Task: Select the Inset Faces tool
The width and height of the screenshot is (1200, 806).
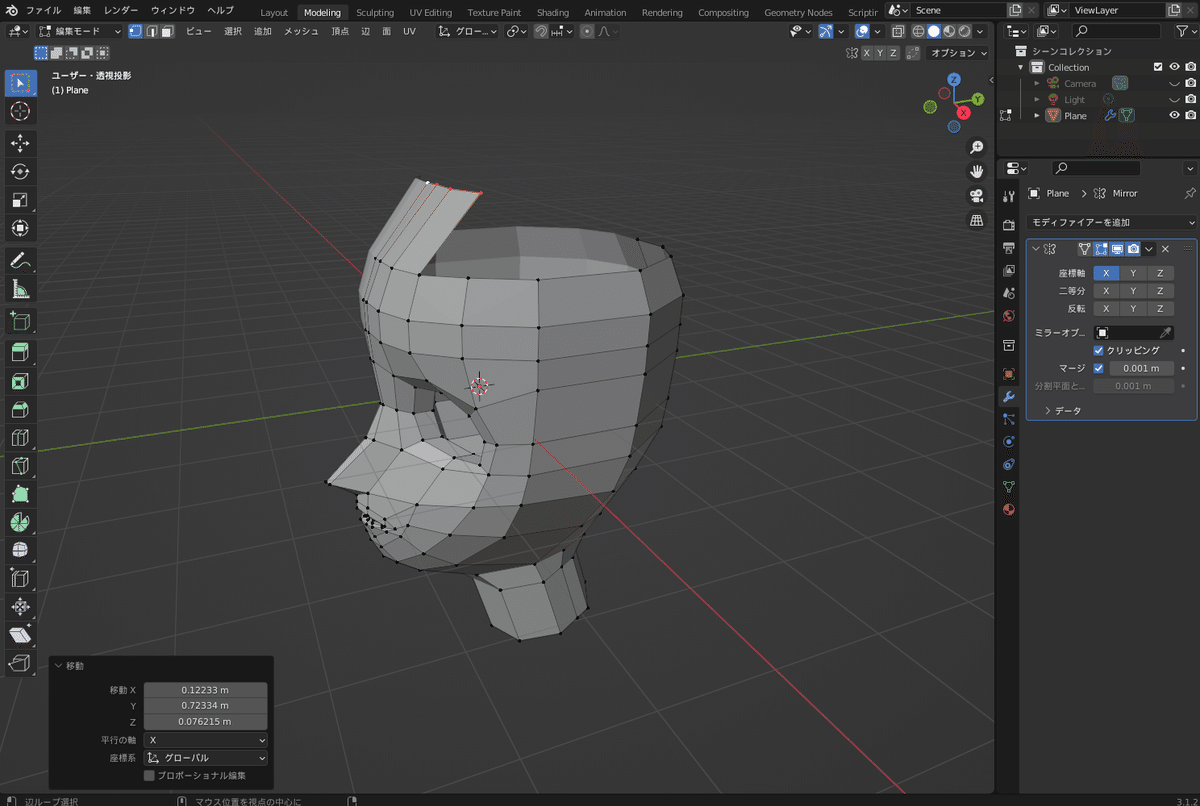Action: coord(20,382)
